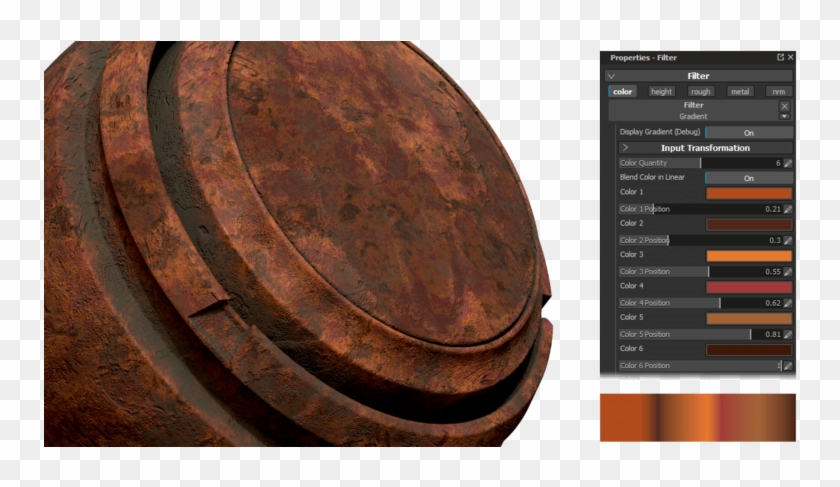Edit Color 2 Position with pencil icon
The image size is (840, 487).
tap(788, 240)
